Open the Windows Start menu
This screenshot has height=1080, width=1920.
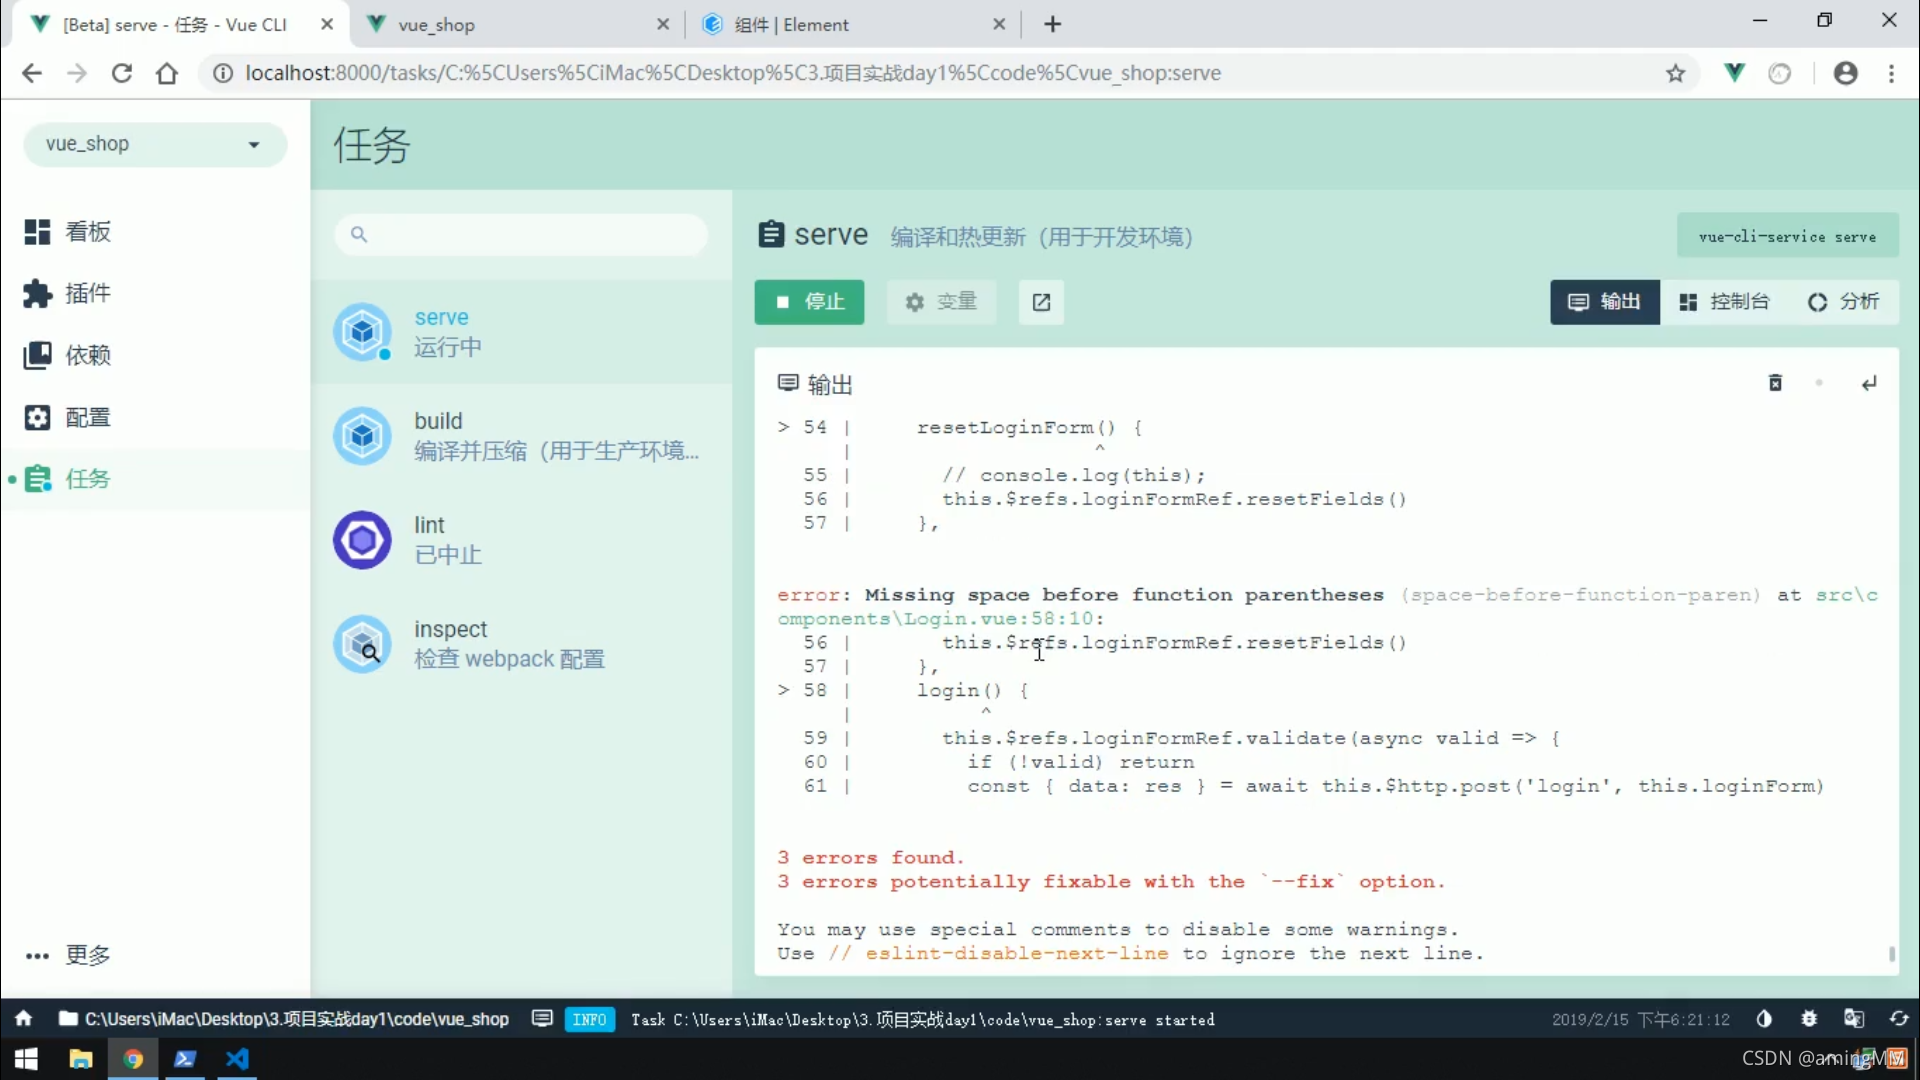(x=26, y=1059)
